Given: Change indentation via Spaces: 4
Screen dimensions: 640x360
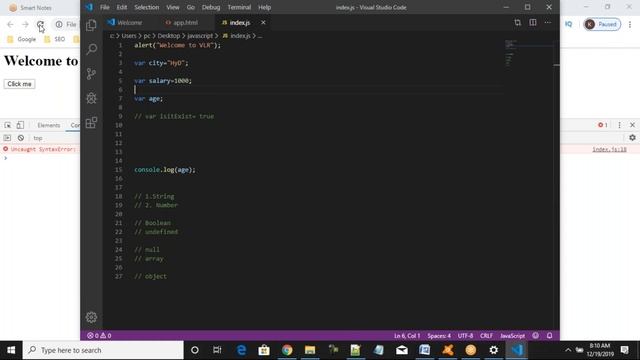Looking at the screenshot, I should pyautogui.click(x=439, y=336).
